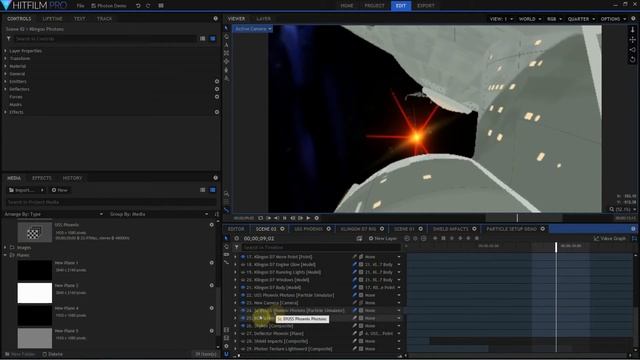640x360 pixels.
Task: Click the New Layer button in timeline
Action: (x=383, y=238)
